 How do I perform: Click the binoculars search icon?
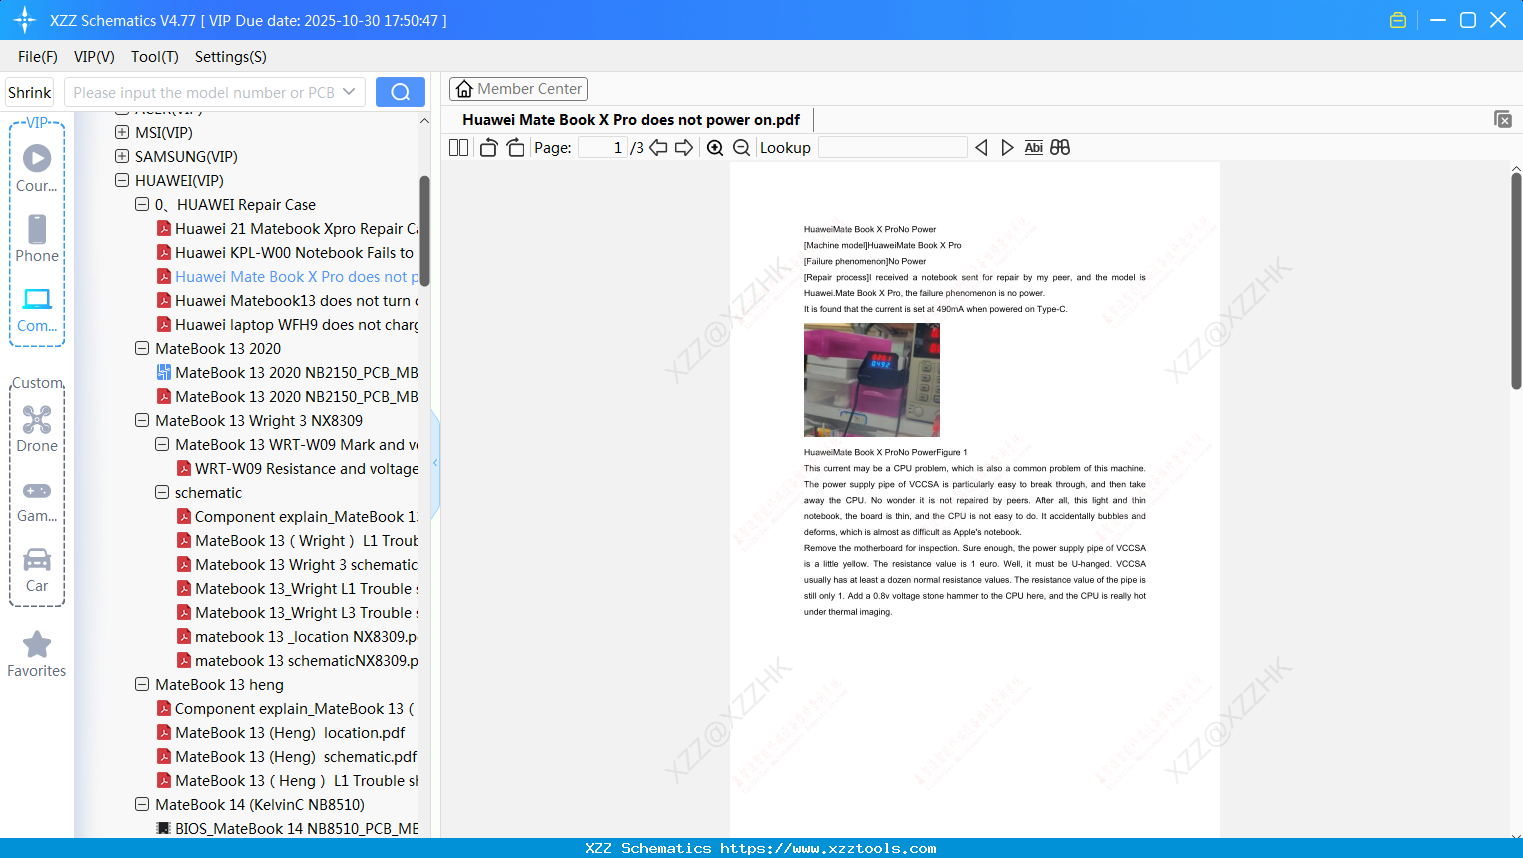coord(1060,147)
